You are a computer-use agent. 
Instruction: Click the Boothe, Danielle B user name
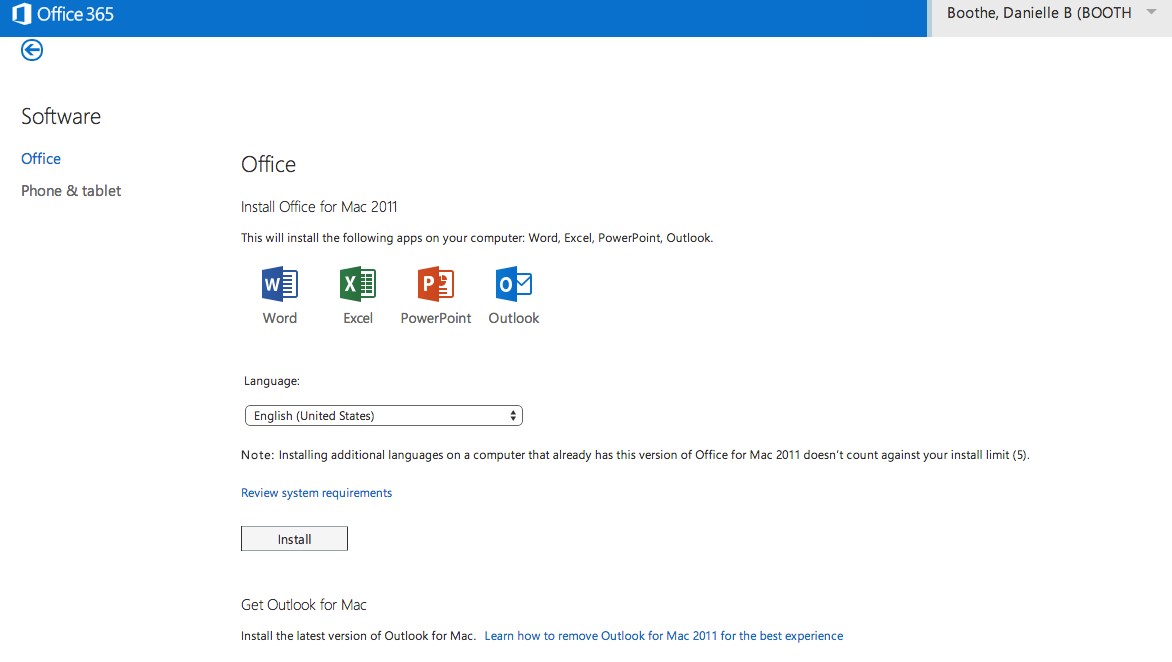pyautogui.click(x=1039, y=13)
